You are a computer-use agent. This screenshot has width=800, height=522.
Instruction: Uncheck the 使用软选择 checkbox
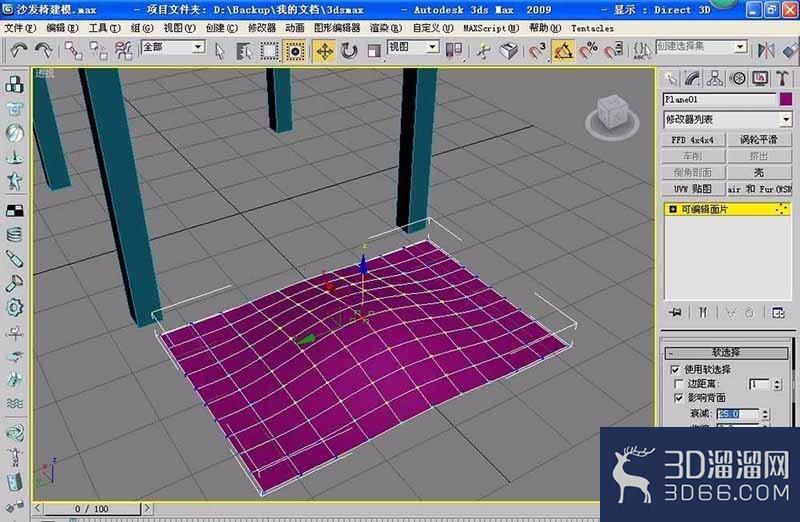point(676,369)
